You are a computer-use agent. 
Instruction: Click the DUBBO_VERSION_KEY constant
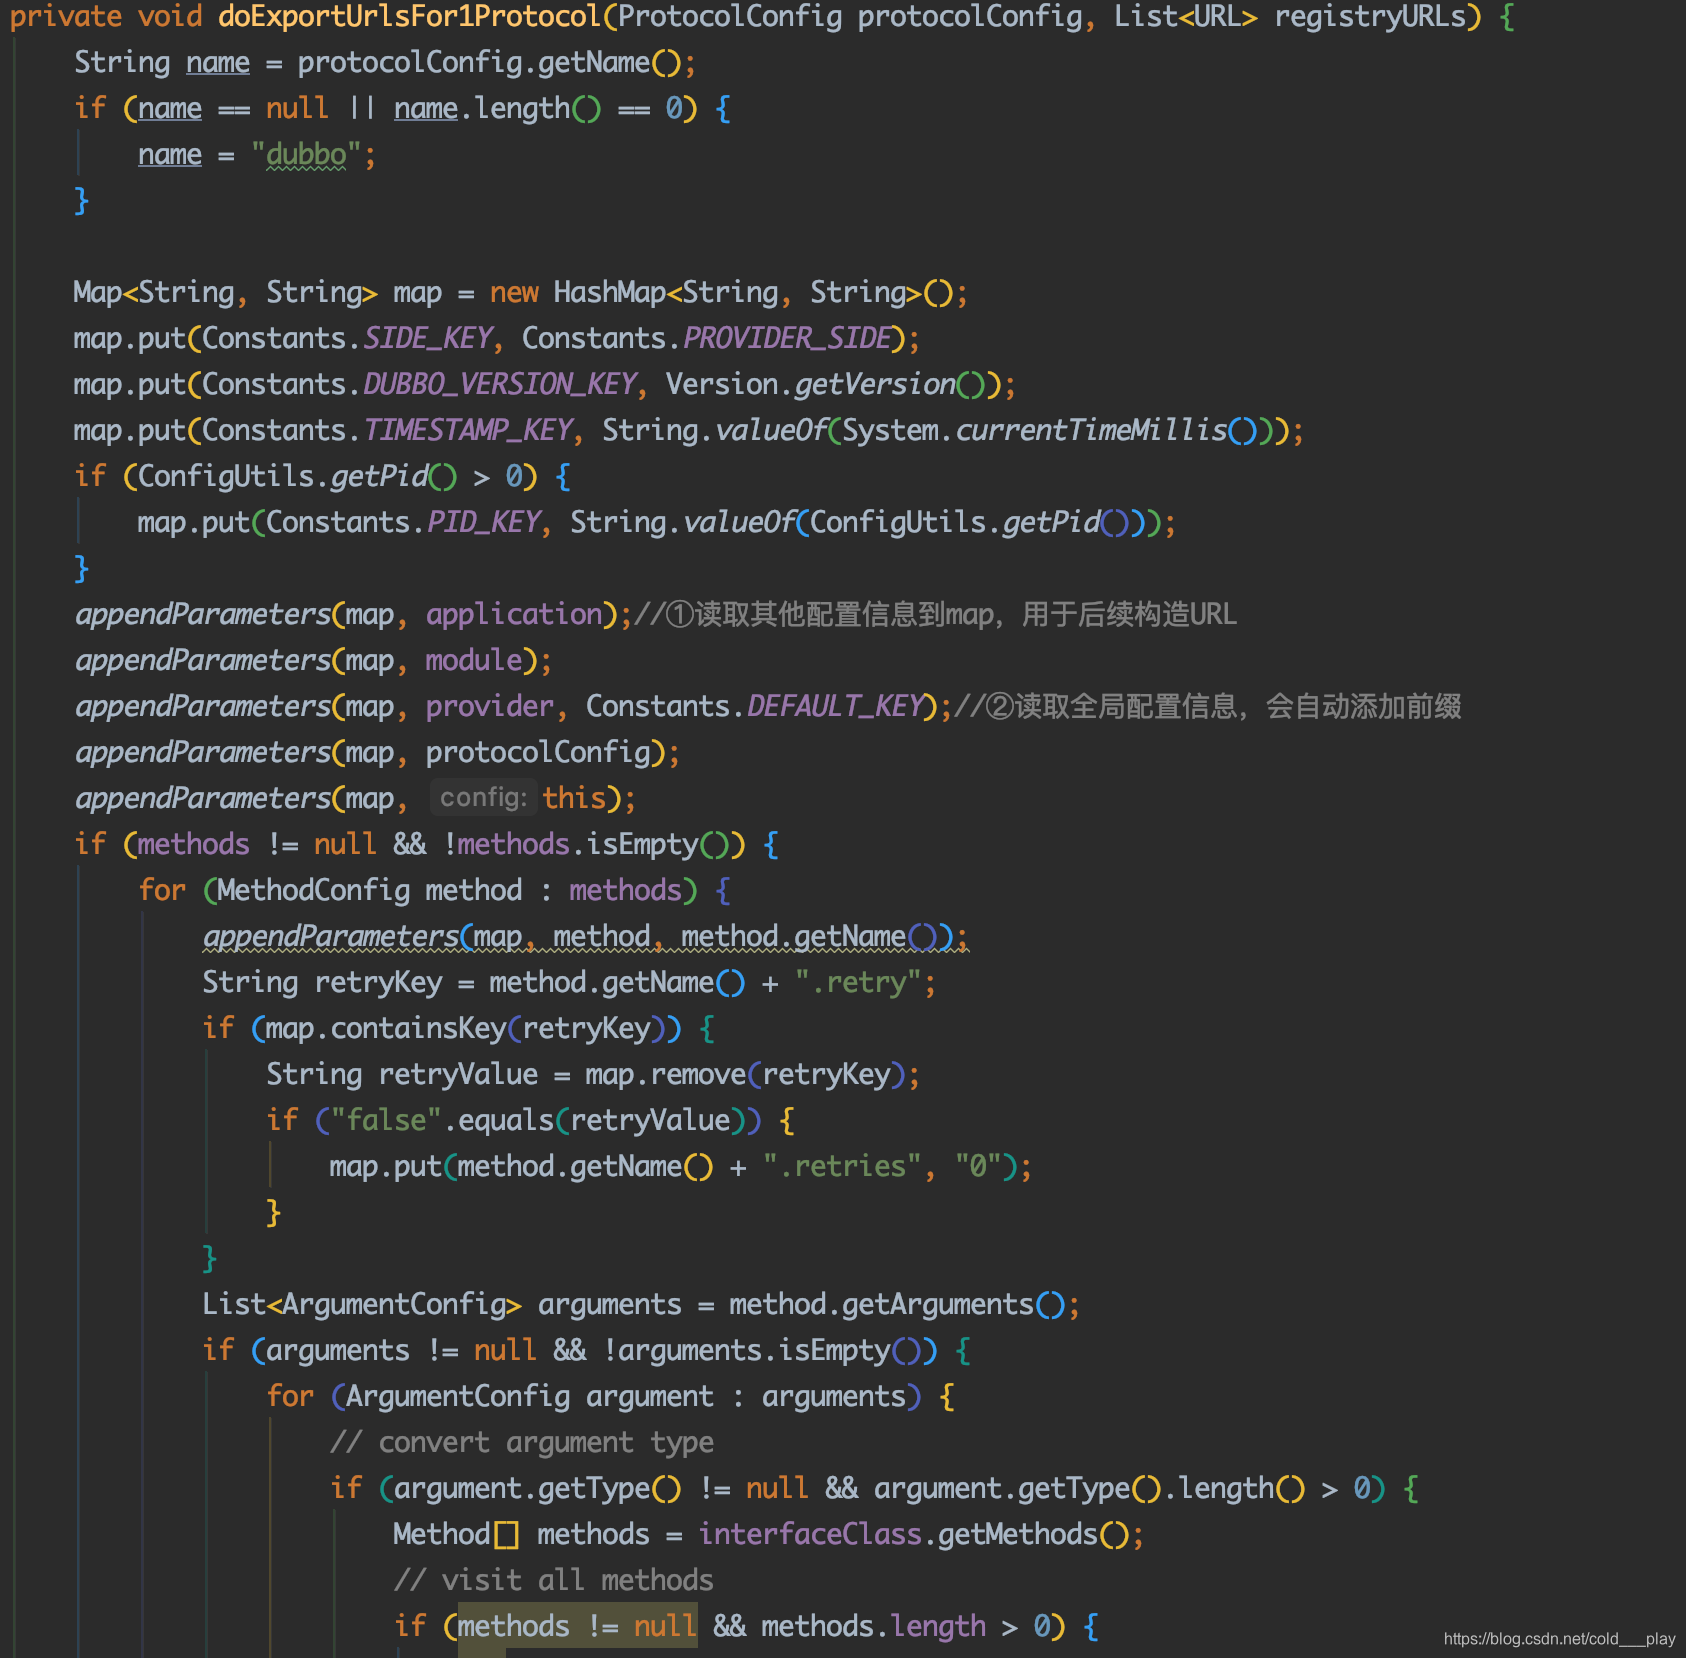pos(499,385)
